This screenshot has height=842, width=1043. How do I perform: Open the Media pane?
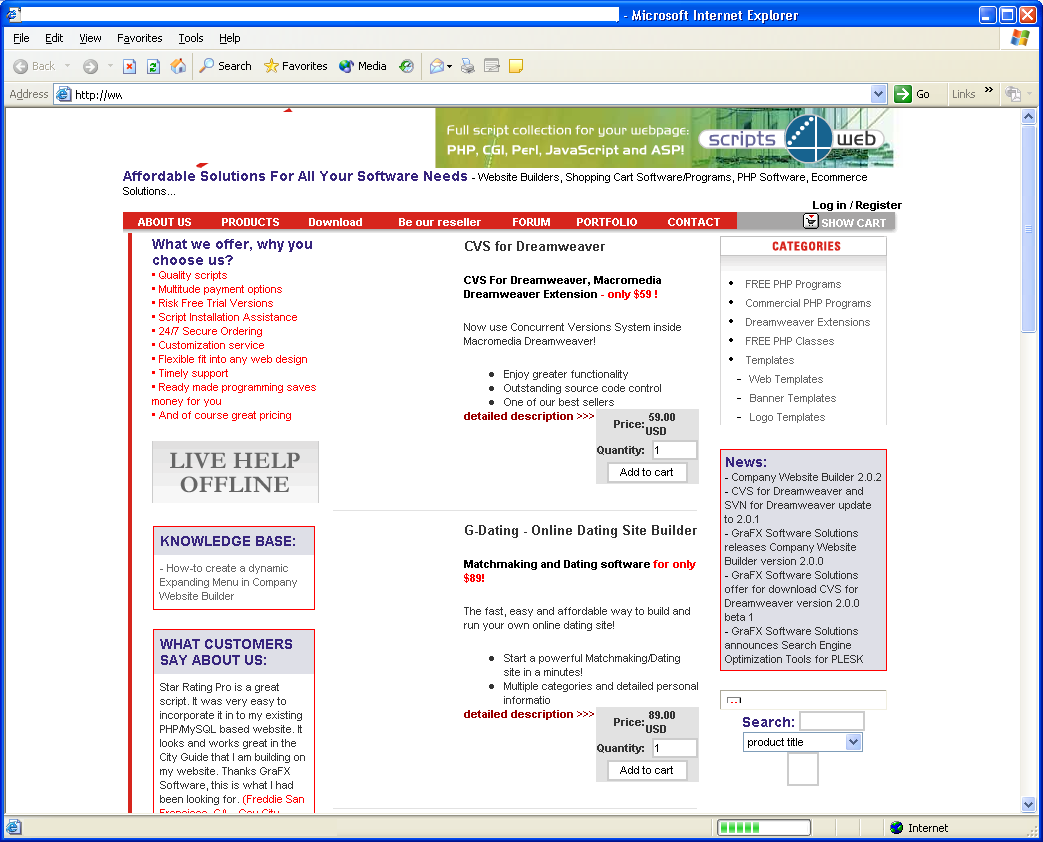363,66
